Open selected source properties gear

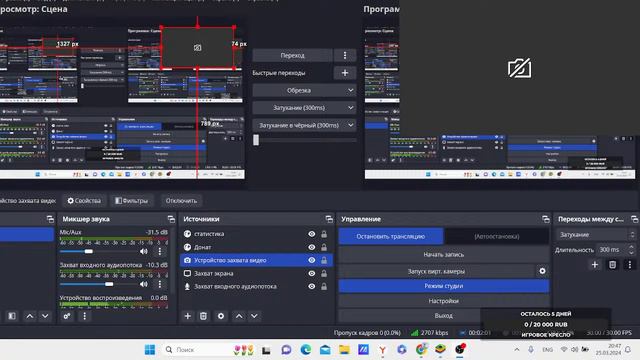point(221,316)
